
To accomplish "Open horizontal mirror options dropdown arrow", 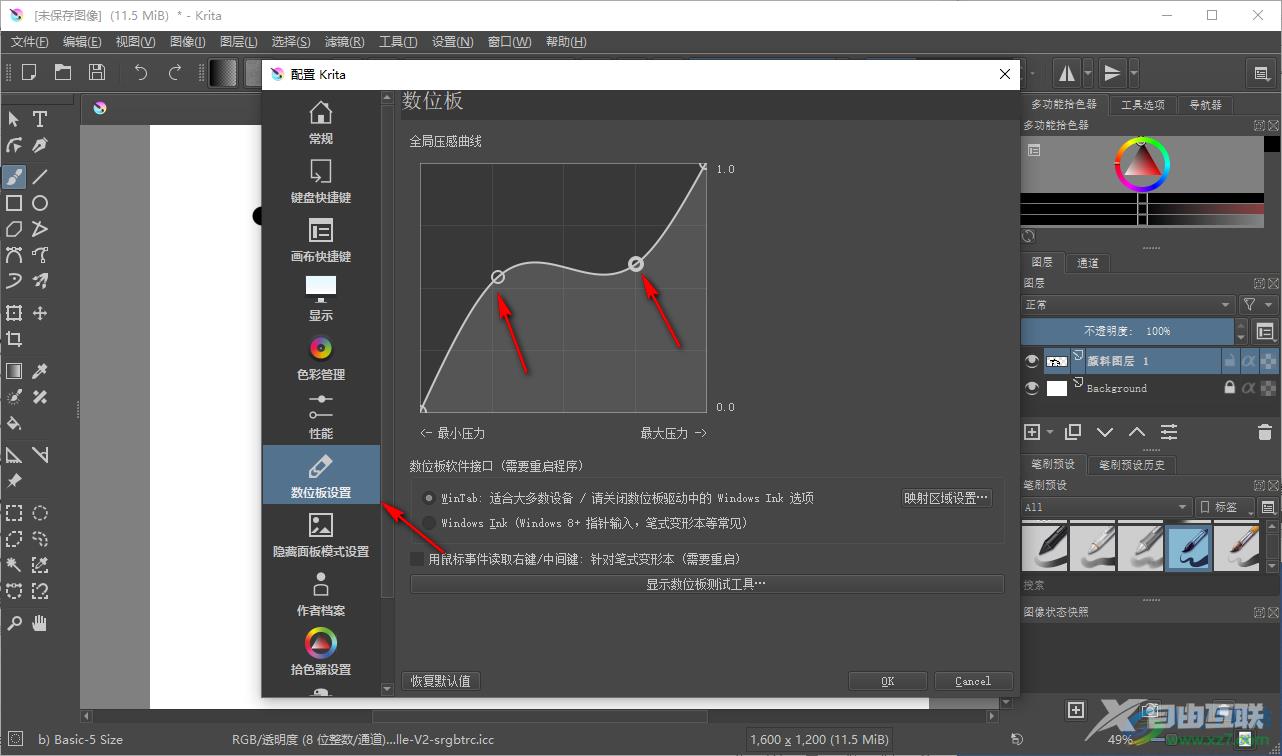I will (x=1087, y=72).
